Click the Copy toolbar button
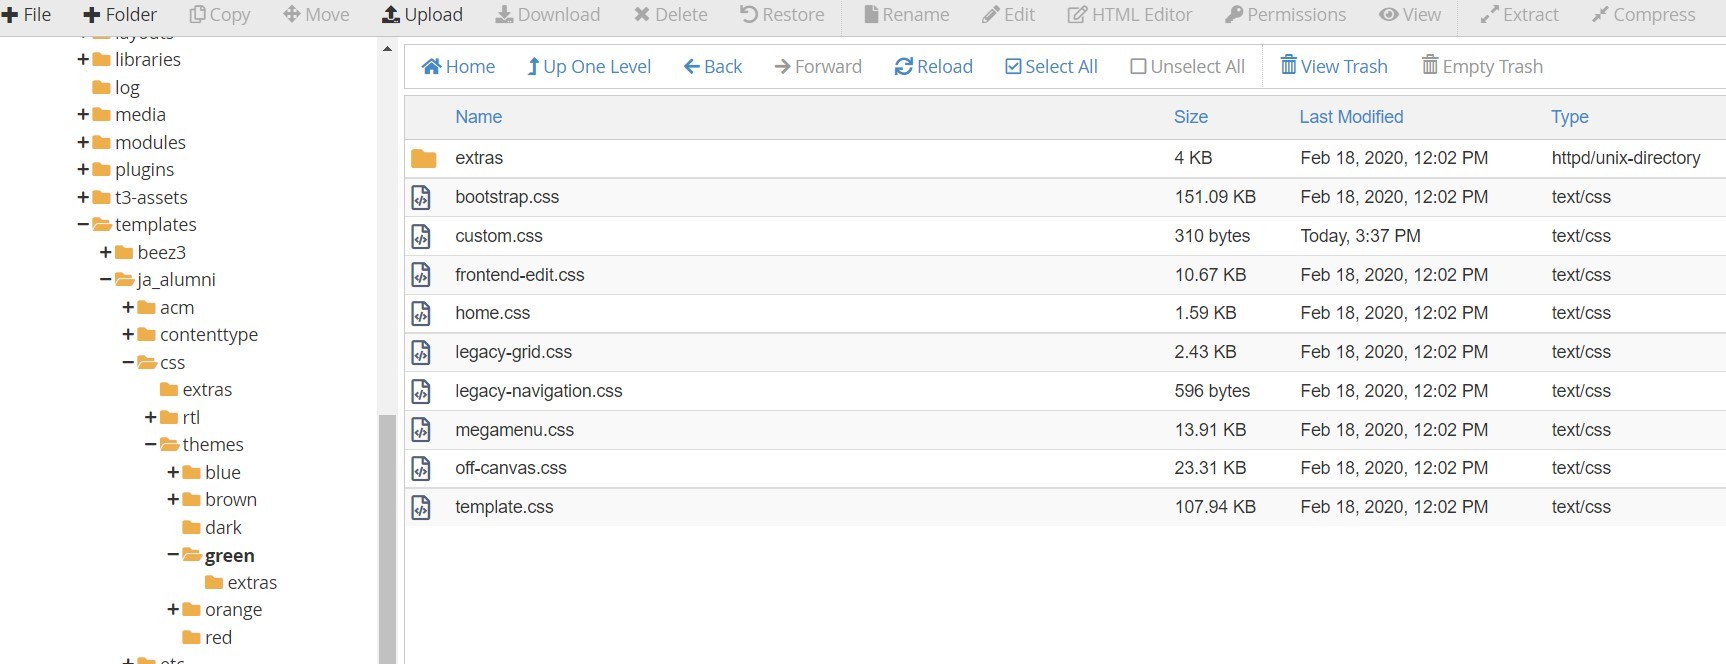Viewport: 1726px width, 664px height. click(220, 15)
